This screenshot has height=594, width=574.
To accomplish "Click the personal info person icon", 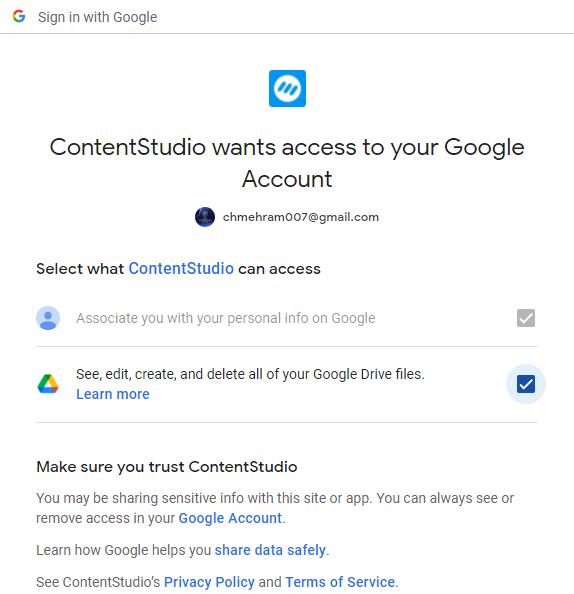I will tap(48, 318).
